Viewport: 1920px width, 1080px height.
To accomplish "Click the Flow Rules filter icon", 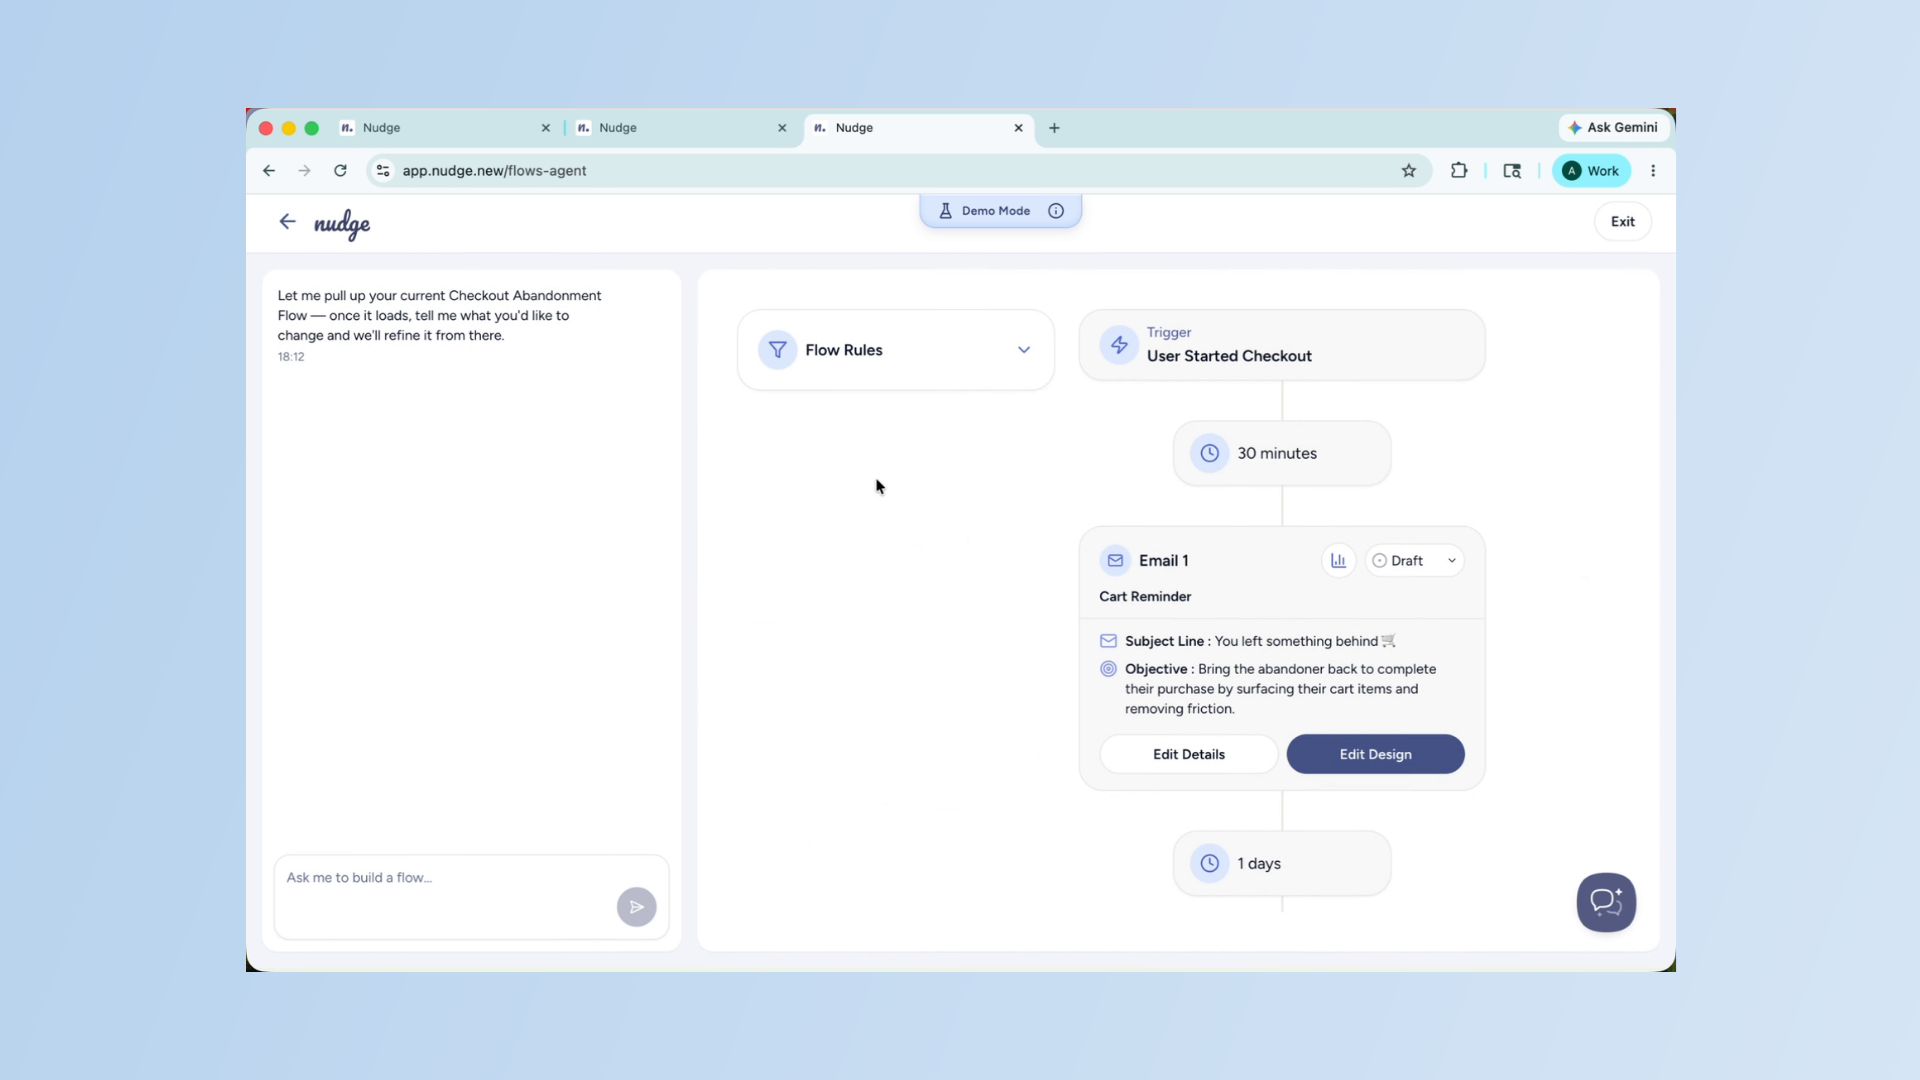I will 777,350.
